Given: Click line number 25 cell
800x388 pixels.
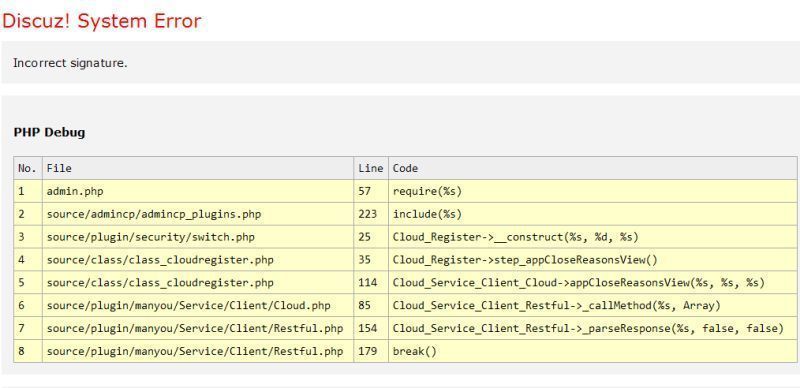Looking at the screenshot, I should 371,237.
